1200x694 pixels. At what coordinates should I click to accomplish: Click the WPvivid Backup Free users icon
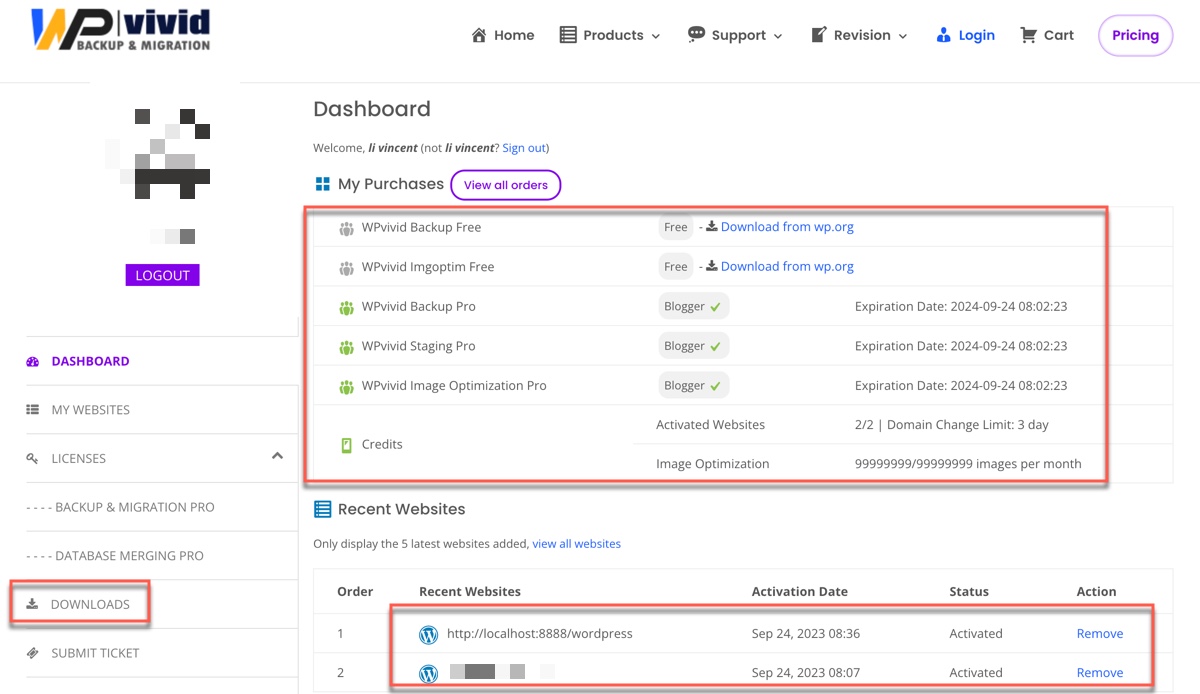coord(346,228)
